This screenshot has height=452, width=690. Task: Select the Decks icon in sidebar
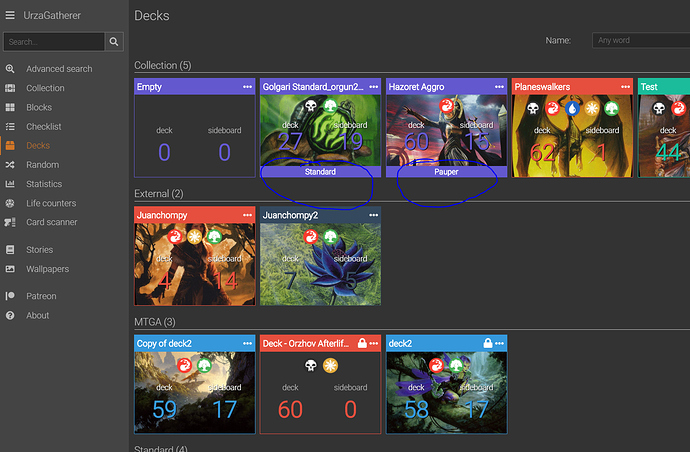(x=10, y=145)
